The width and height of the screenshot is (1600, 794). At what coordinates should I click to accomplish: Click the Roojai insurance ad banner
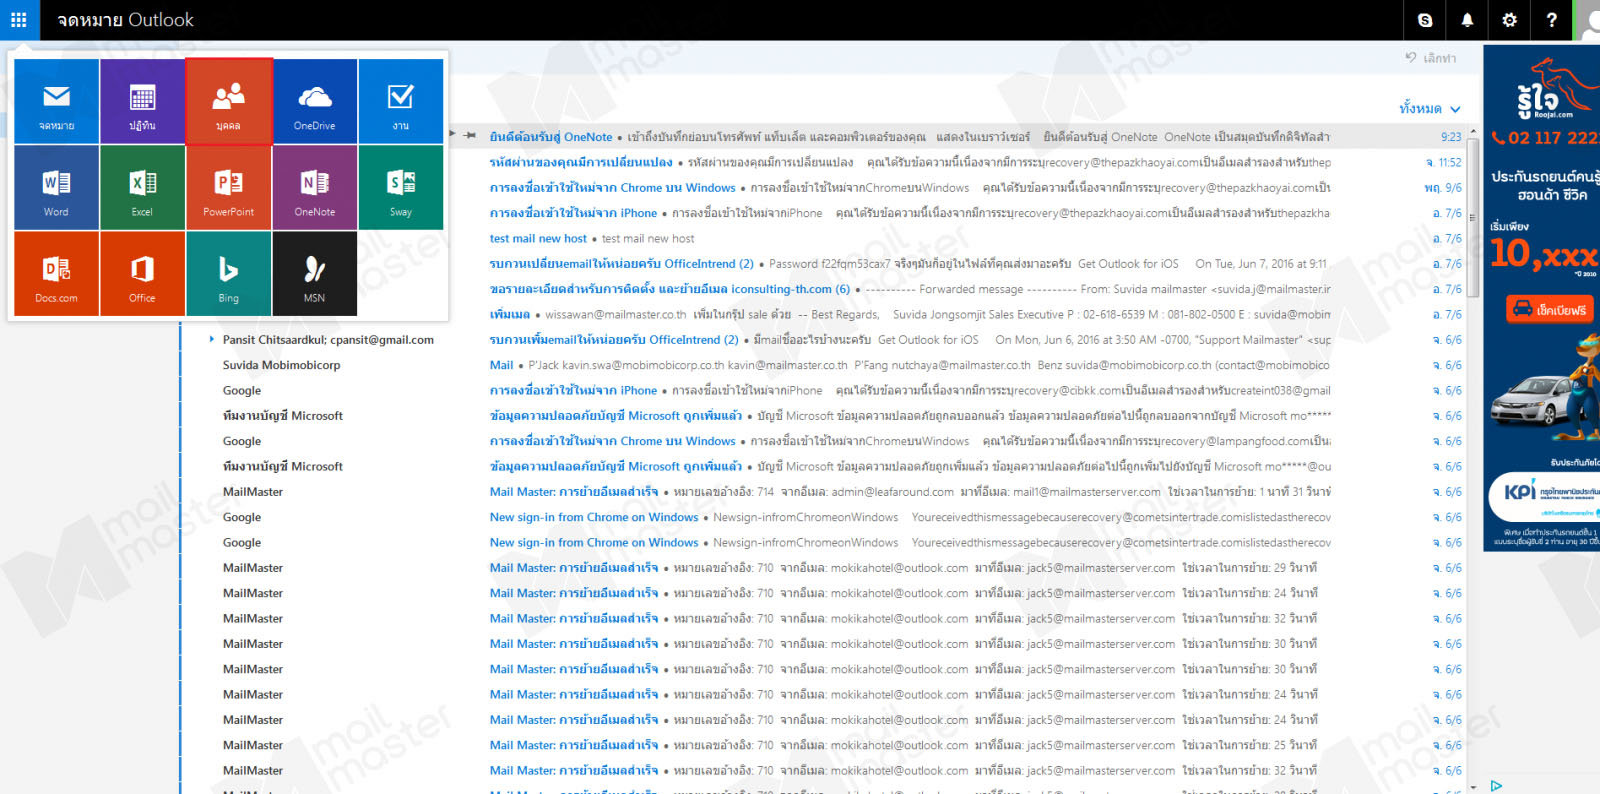point(1541,298)
